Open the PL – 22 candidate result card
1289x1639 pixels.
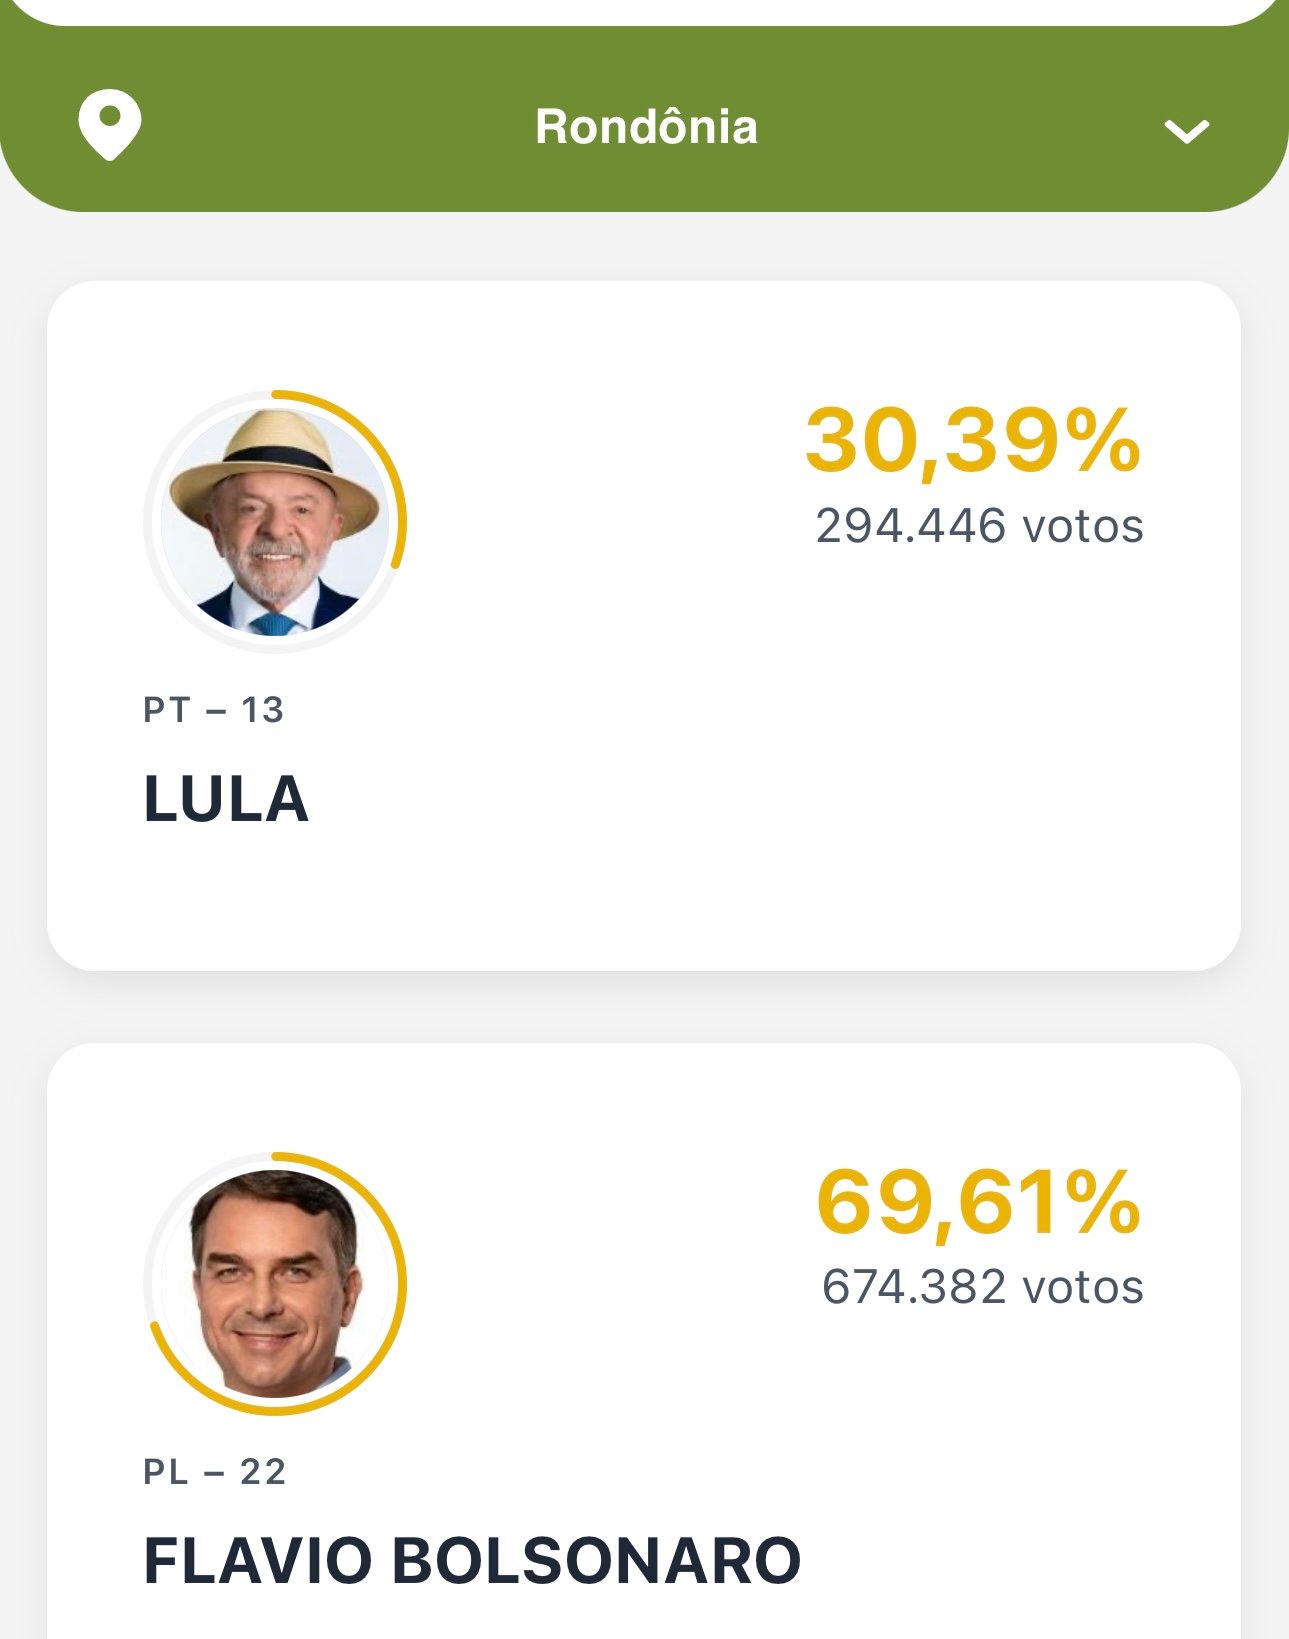[644, 1341]
